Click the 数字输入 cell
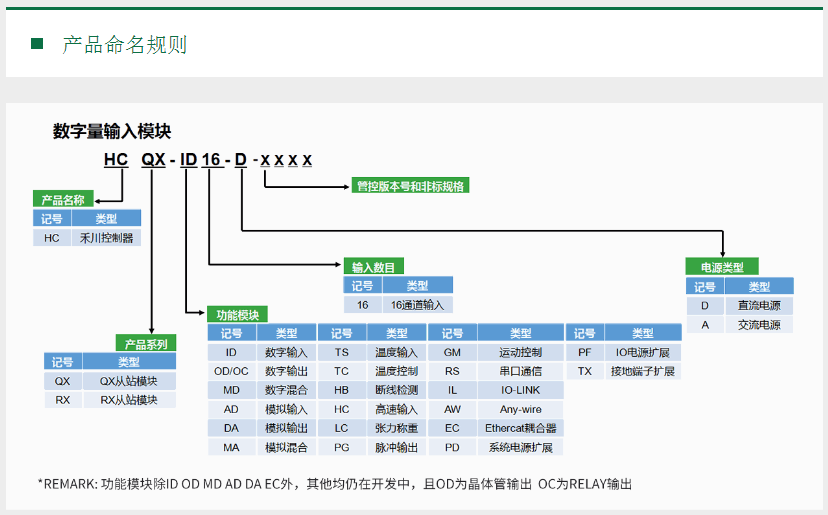The image size is (828, 515). point(286,352)
